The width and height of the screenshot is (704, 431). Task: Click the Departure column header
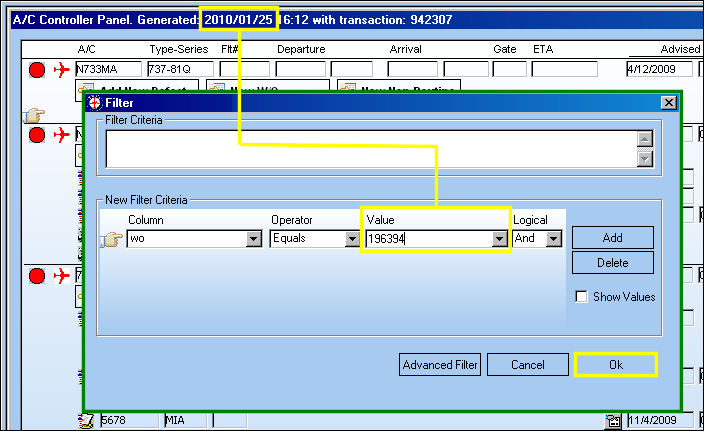point(301,49)
